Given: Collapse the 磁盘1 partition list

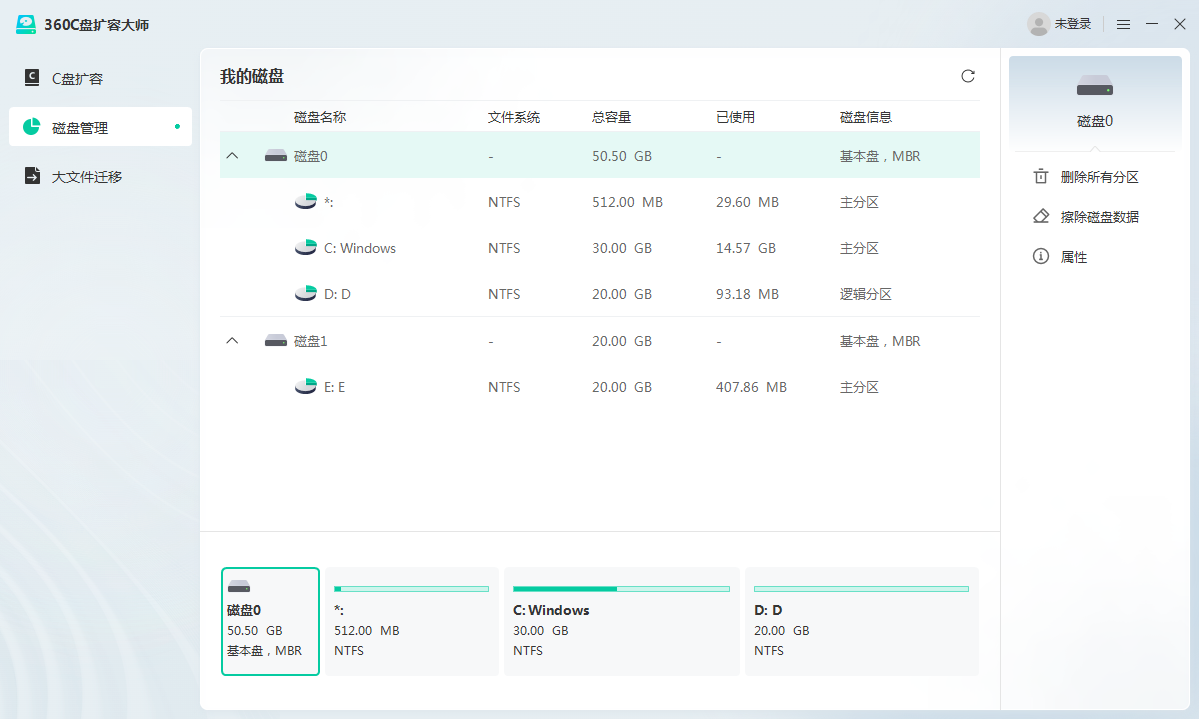Looking at the screenshot, I should tap(233, 341).
